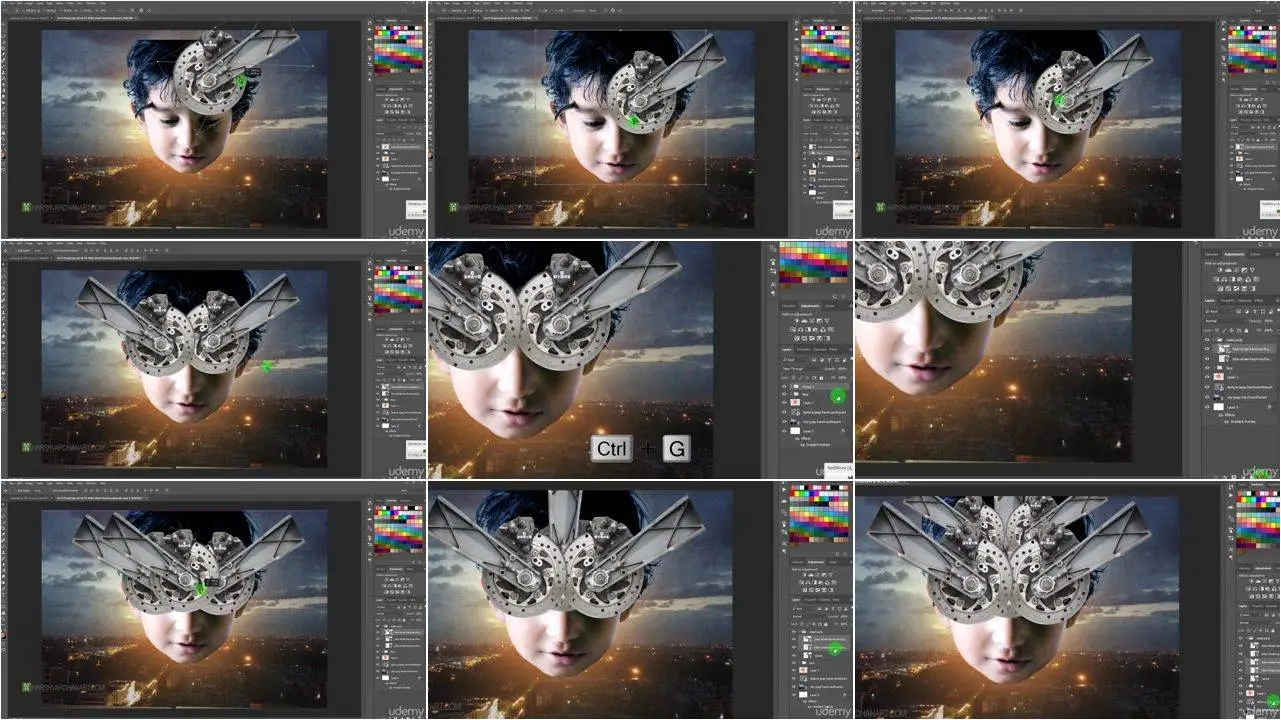
Task: Open Opacity dropdown in the Ctrl+G frame
Action: (x=841, y=369)
